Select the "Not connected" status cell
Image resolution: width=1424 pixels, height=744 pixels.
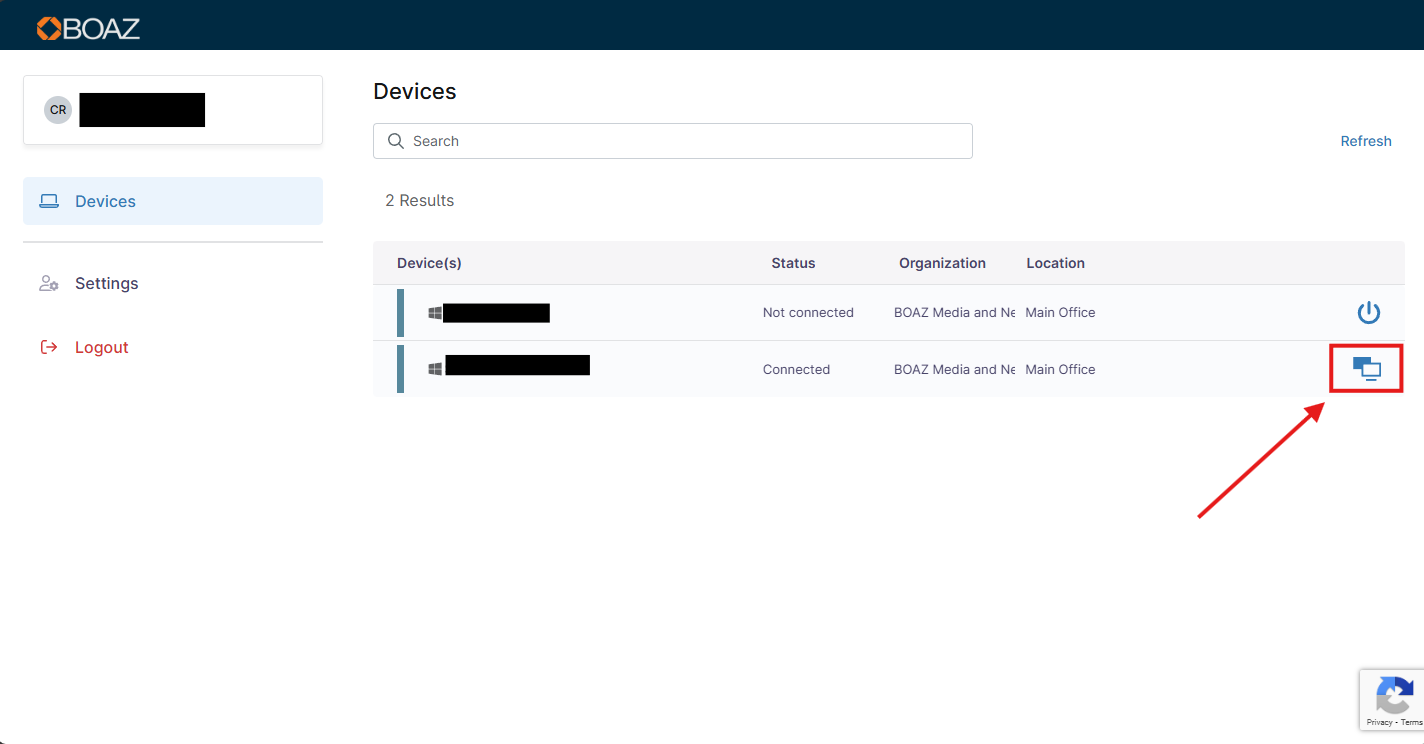point(808,313)
